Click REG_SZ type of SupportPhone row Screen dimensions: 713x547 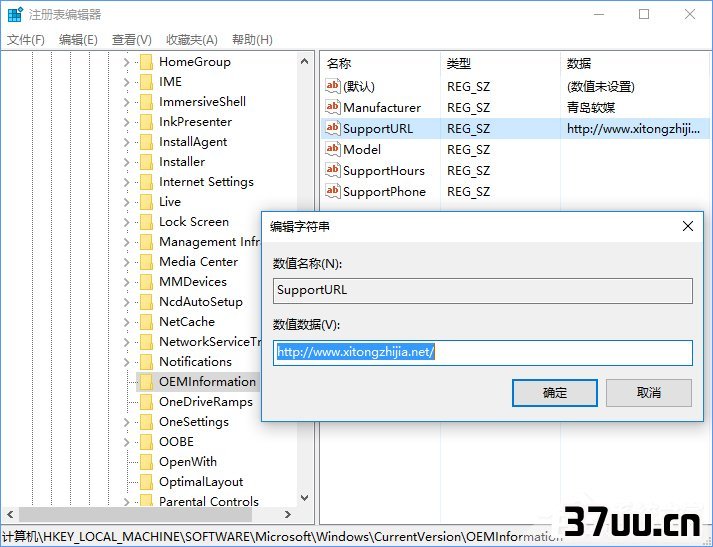tap(468, 192)
